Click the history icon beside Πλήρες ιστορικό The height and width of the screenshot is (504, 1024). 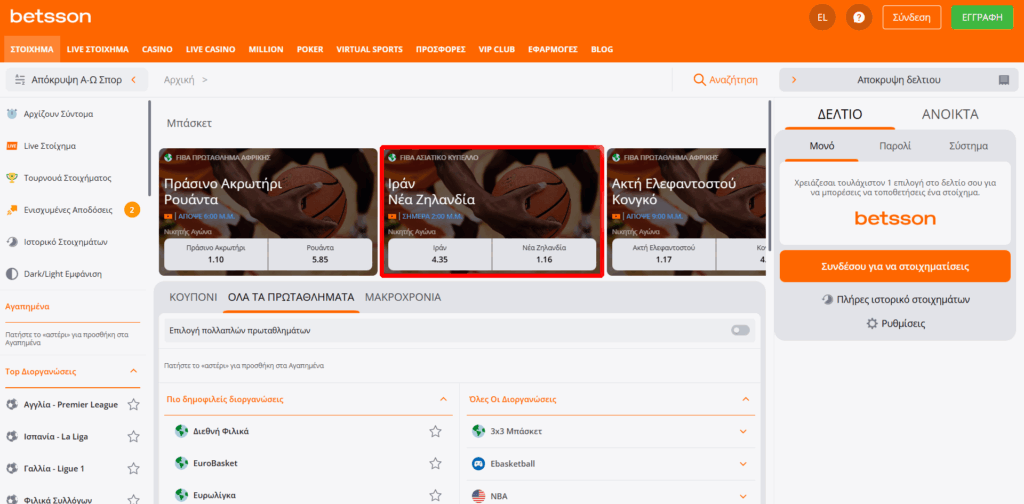[828, 300]
